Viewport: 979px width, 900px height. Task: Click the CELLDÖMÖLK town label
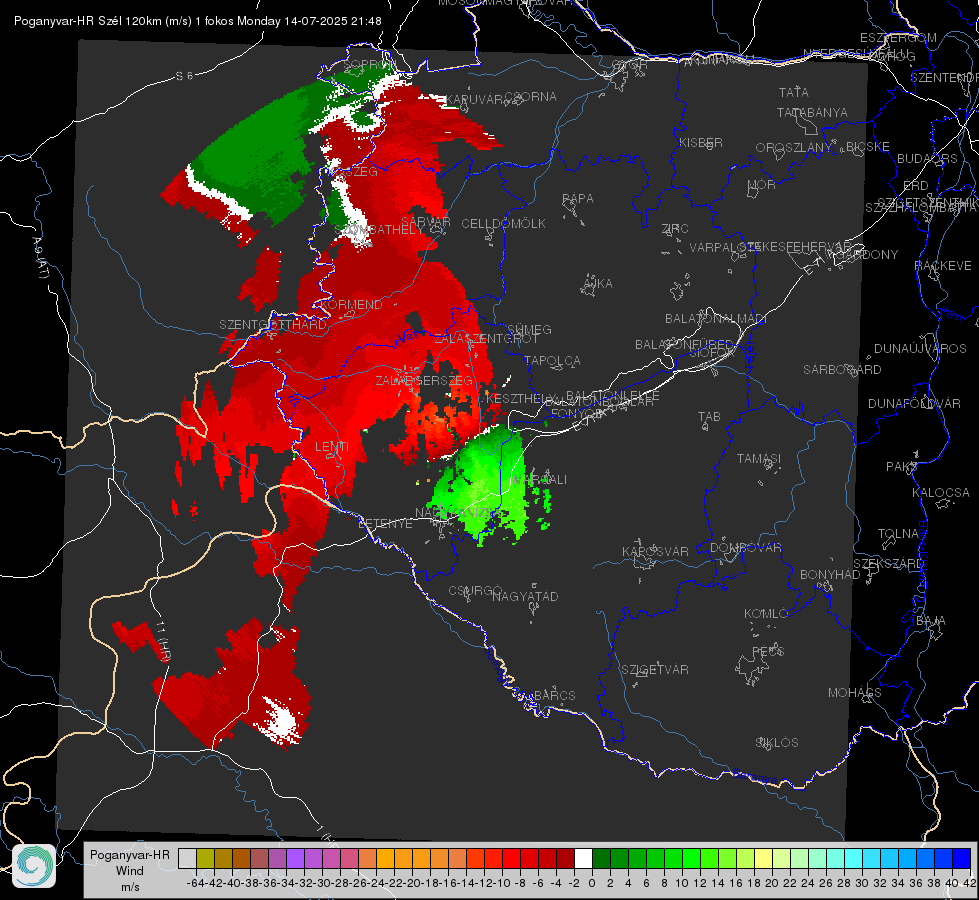tap(504, 224)
